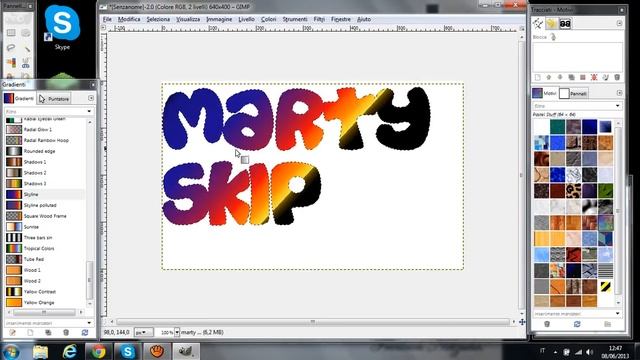The width and height of the screenshot is (640, 360).
Task: Select the Skyline polluted gradient
Action: 45,205
